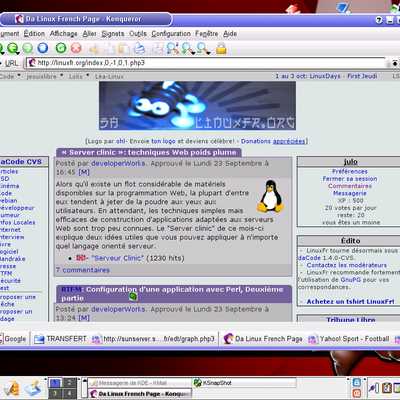400x400 pixels.
Task: Open the first developerWorks author link
Action: (118, 163)
